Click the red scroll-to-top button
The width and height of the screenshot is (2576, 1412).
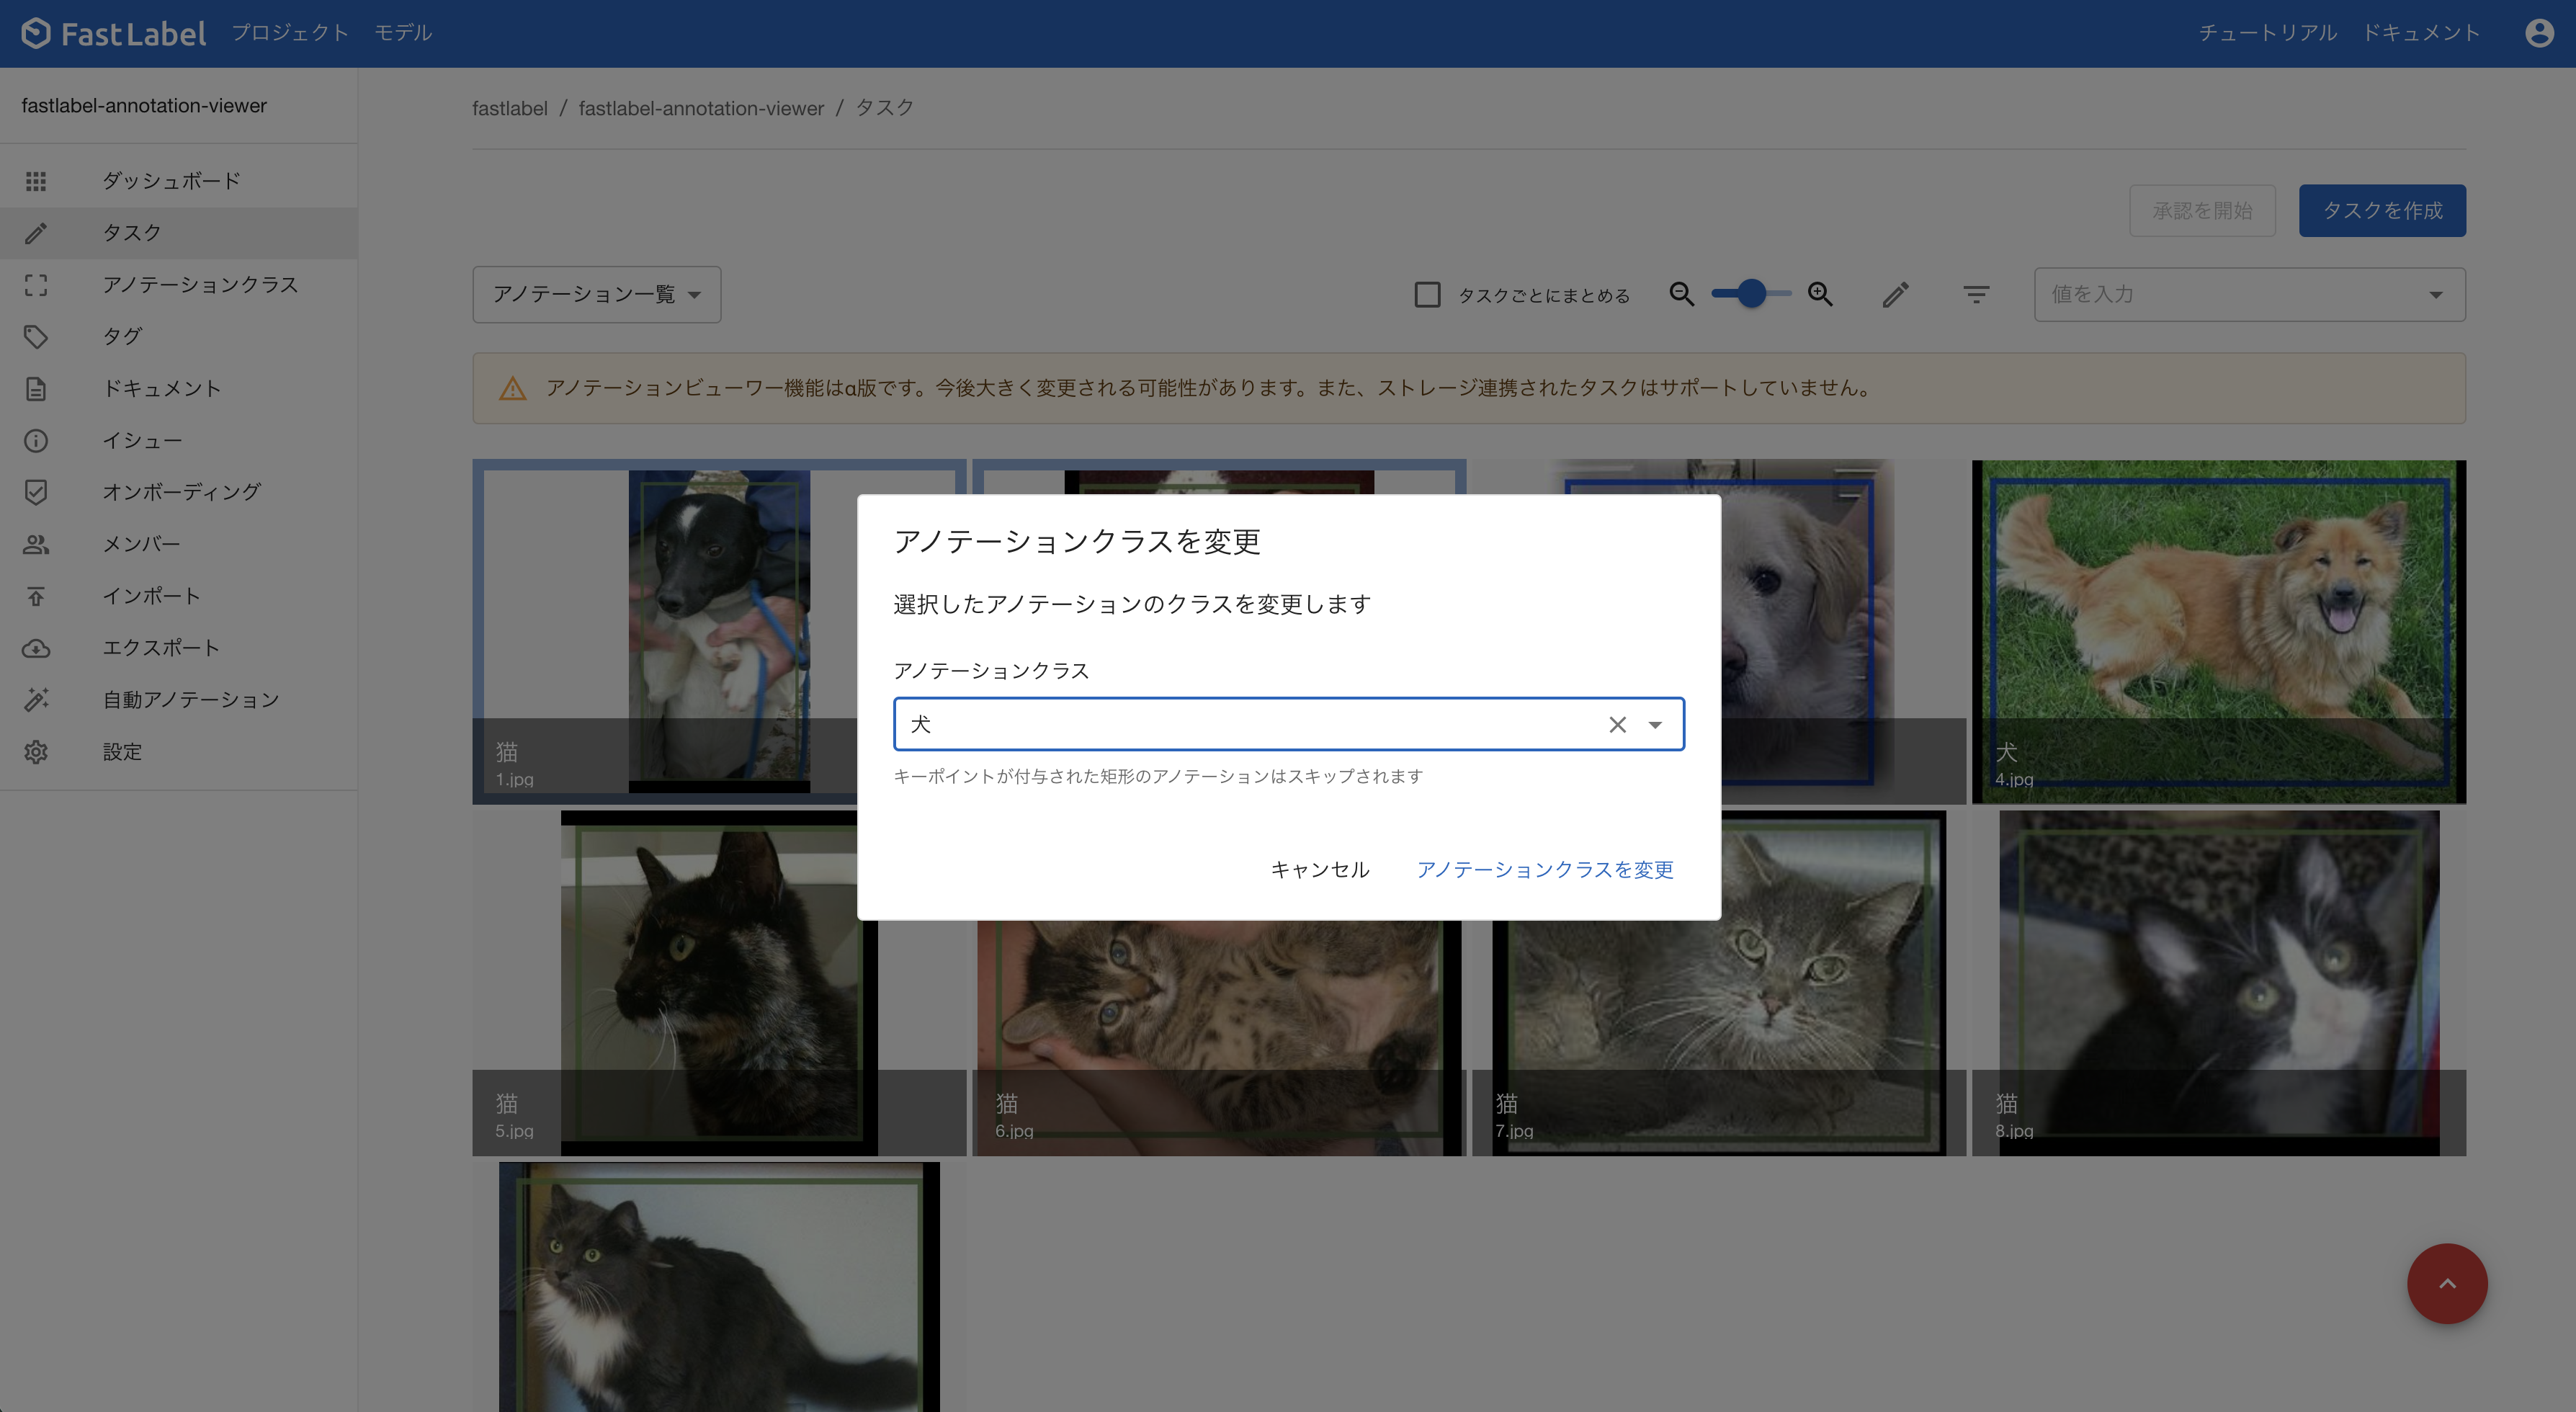pyautogui.click(x=2446, y=1283)
